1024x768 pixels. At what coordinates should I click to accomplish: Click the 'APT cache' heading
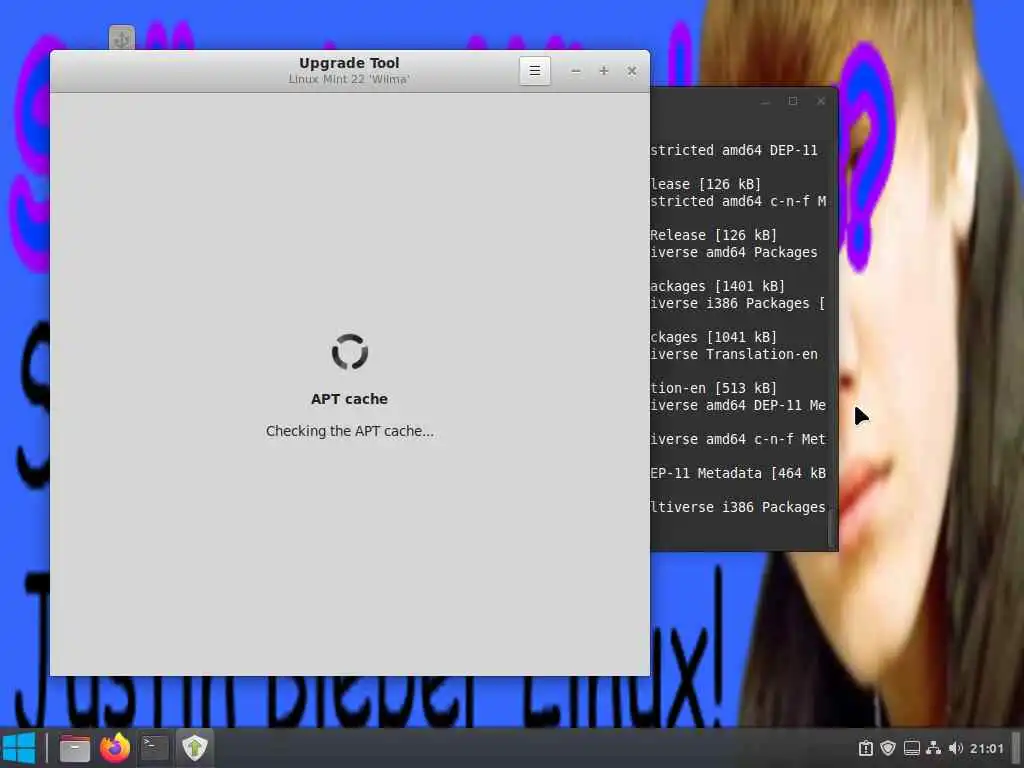click(x=349, y=399)
